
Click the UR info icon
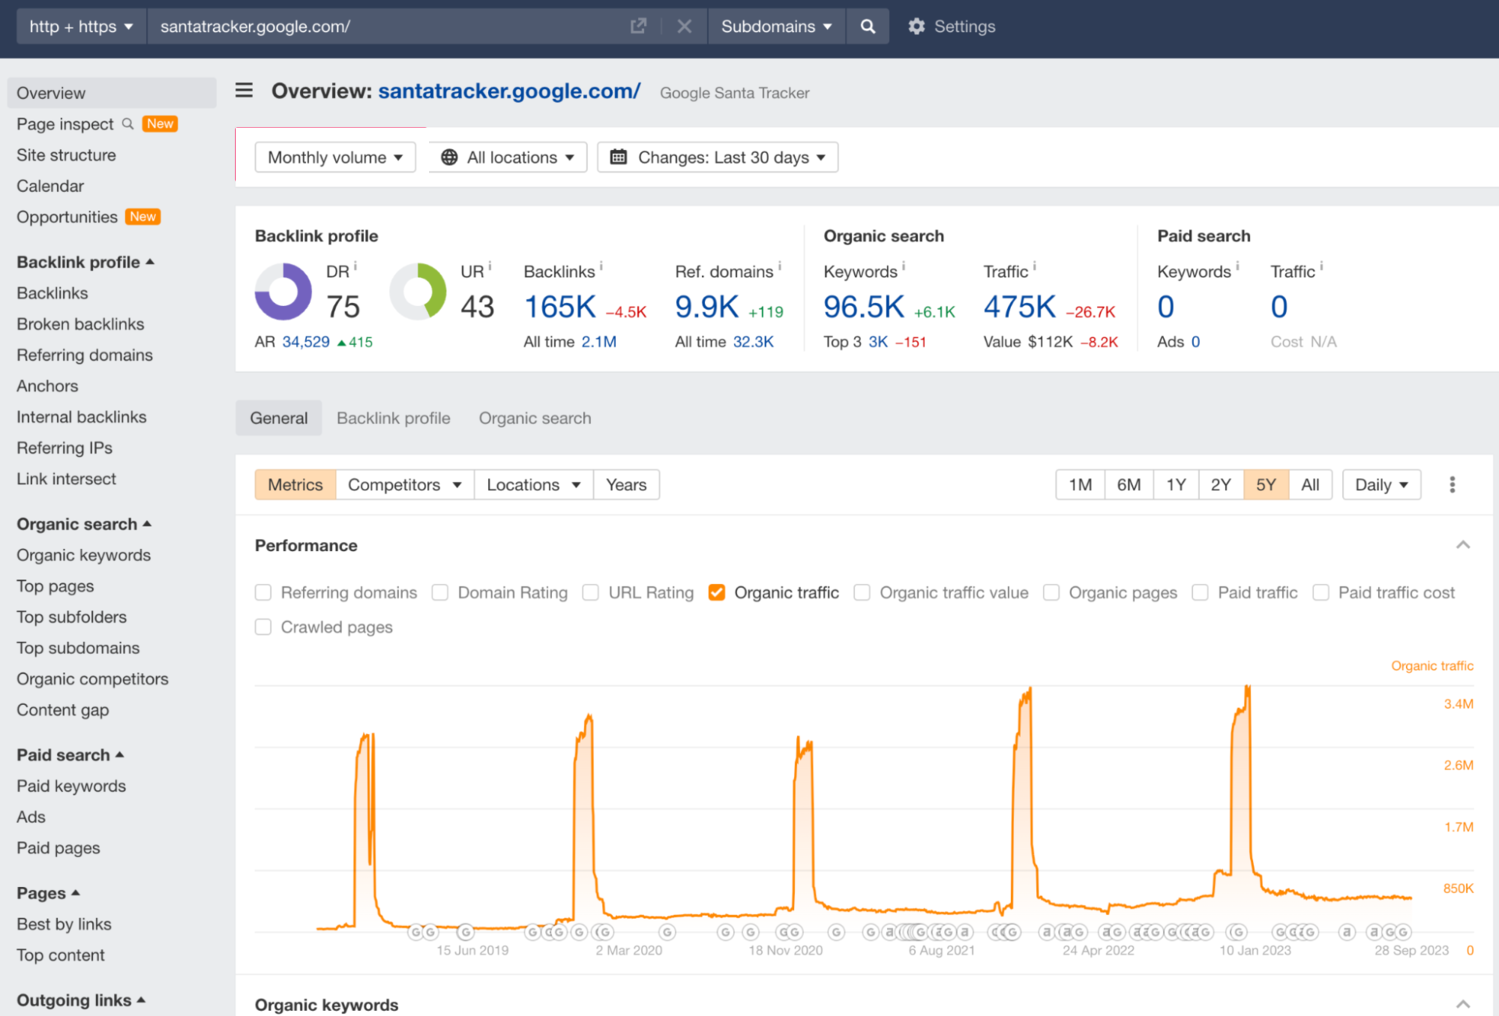coord(489,267)
